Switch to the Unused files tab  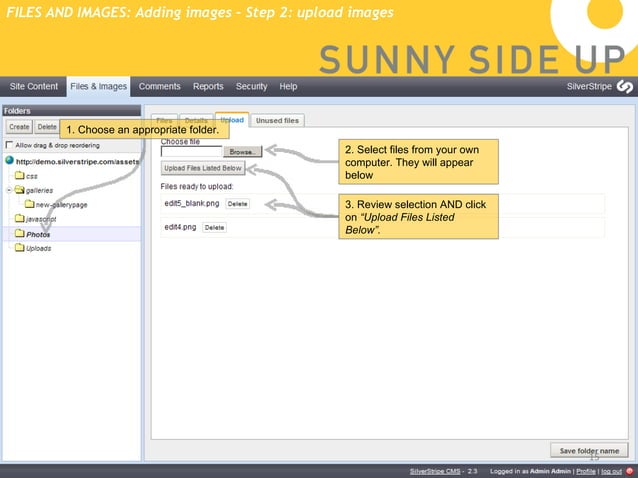(277, 120)
